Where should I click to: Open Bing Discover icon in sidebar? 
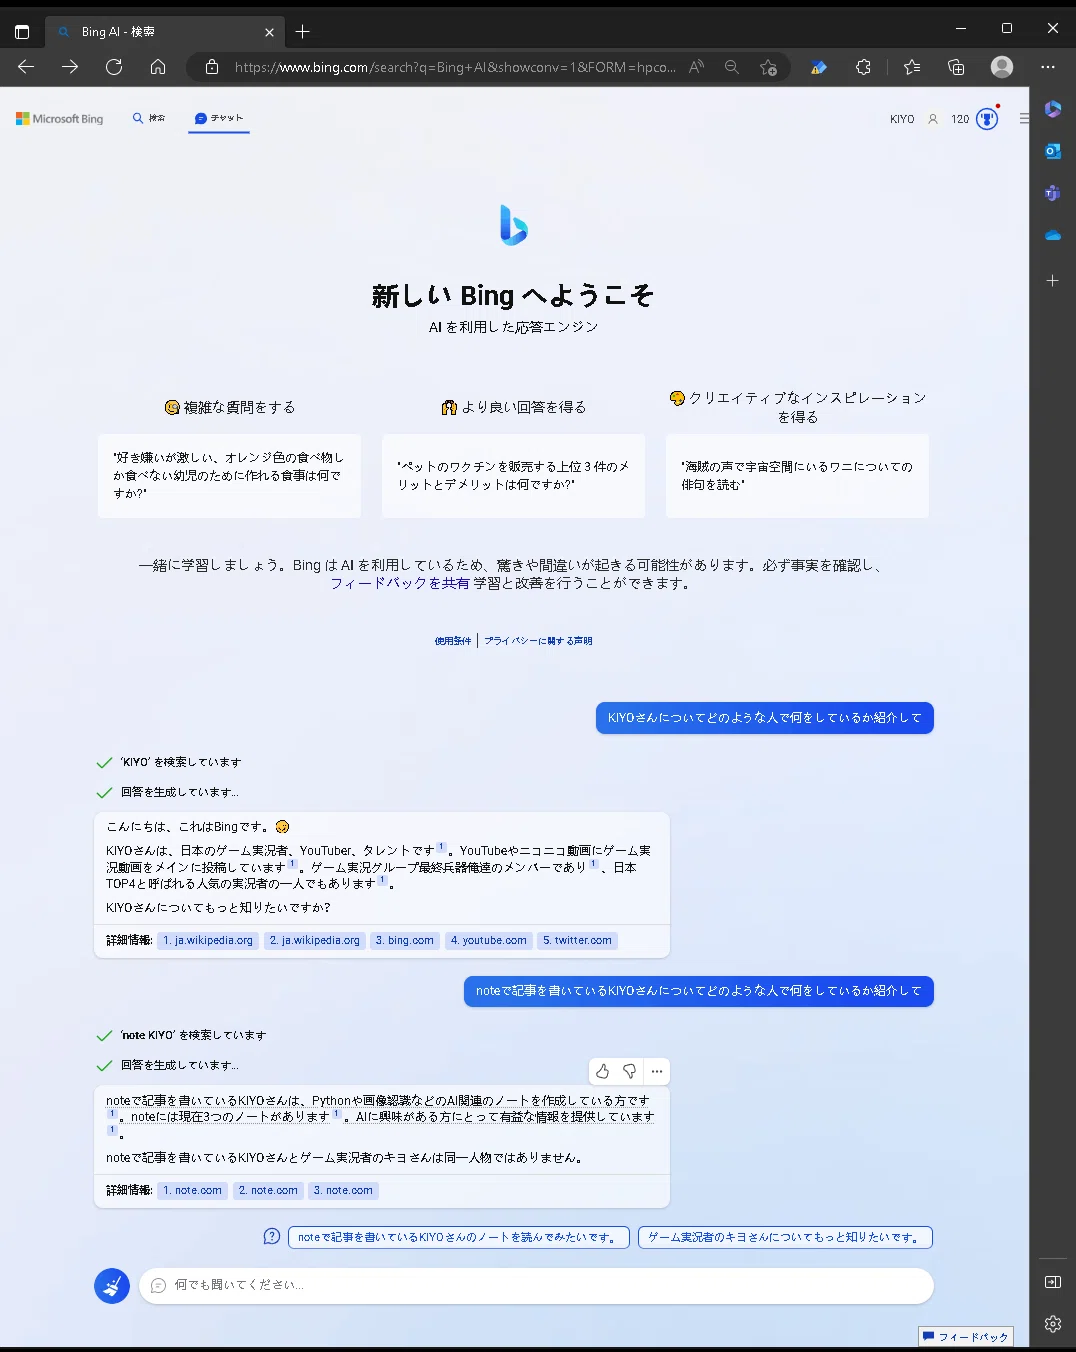[1053, 109]
